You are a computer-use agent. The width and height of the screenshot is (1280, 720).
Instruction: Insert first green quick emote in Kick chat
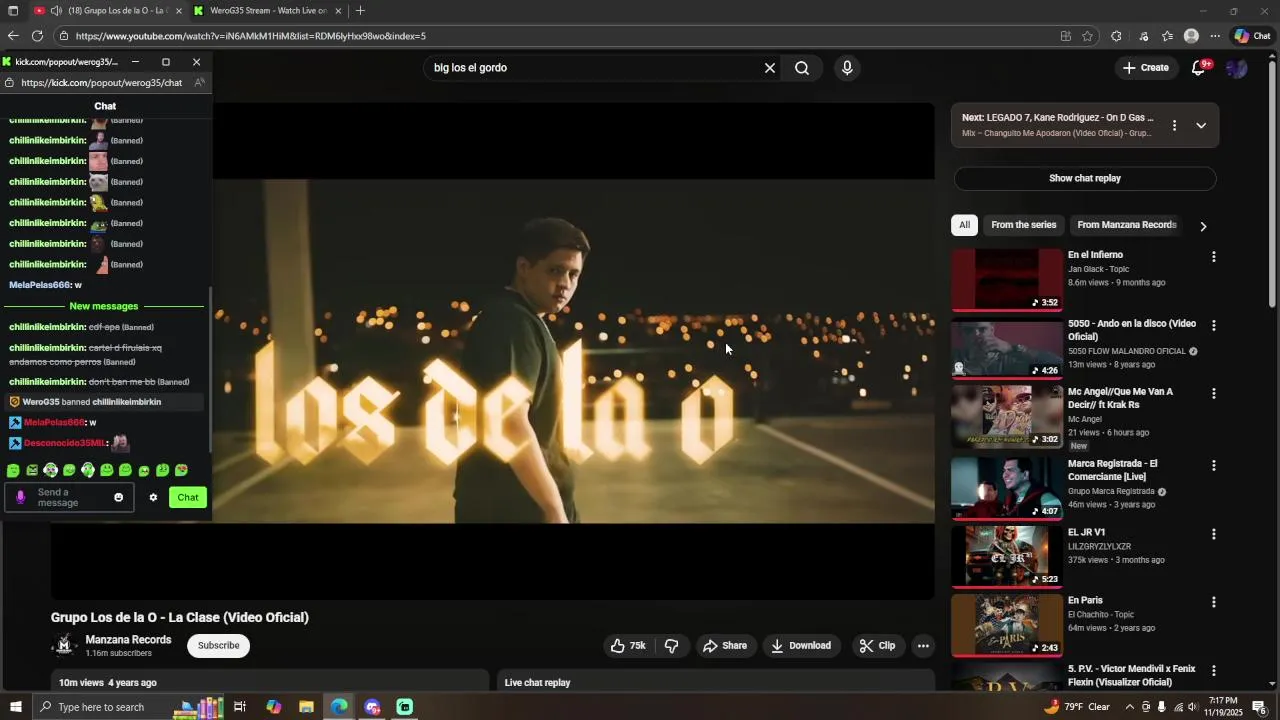click(13, 470)
